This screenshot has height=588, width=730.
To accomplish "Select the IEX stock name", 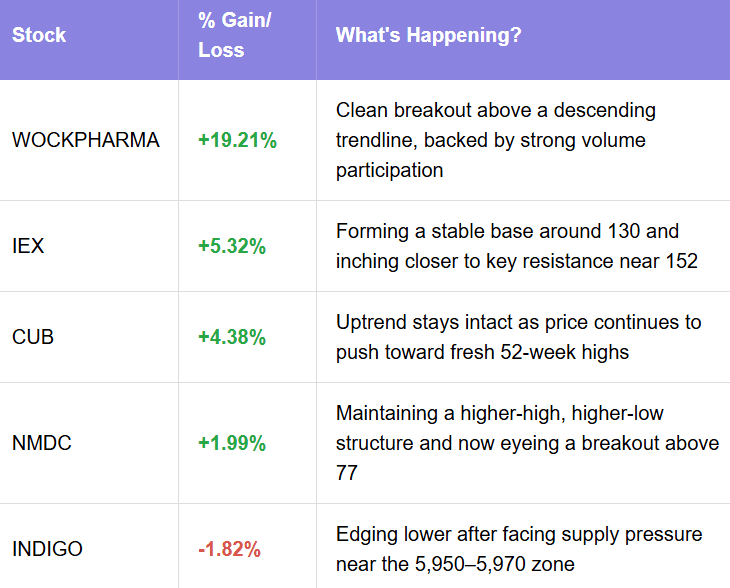I will coord(28,245).
